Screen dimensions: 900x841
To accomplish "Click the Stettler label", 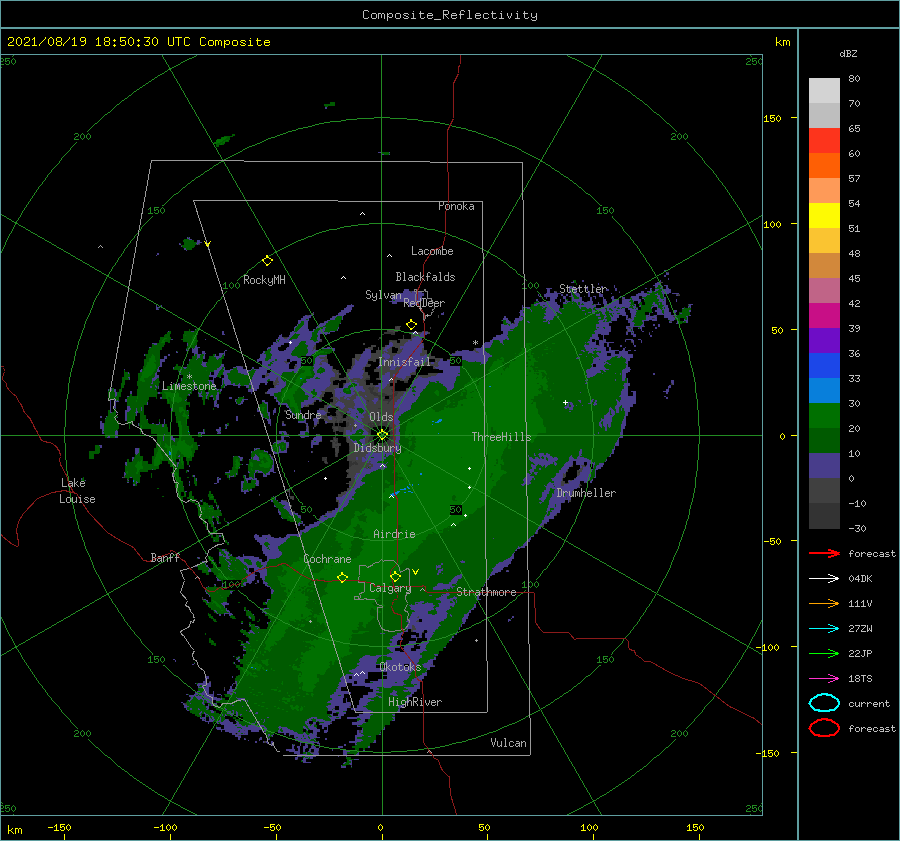I will [583, 289].
